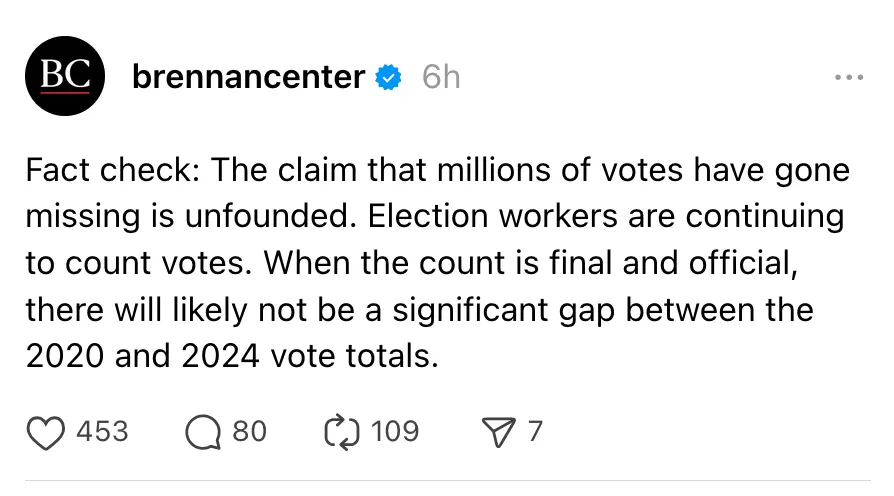The image size is (894, 496).
Task: Open replies via the comment bubble icon
Action: 203,431
